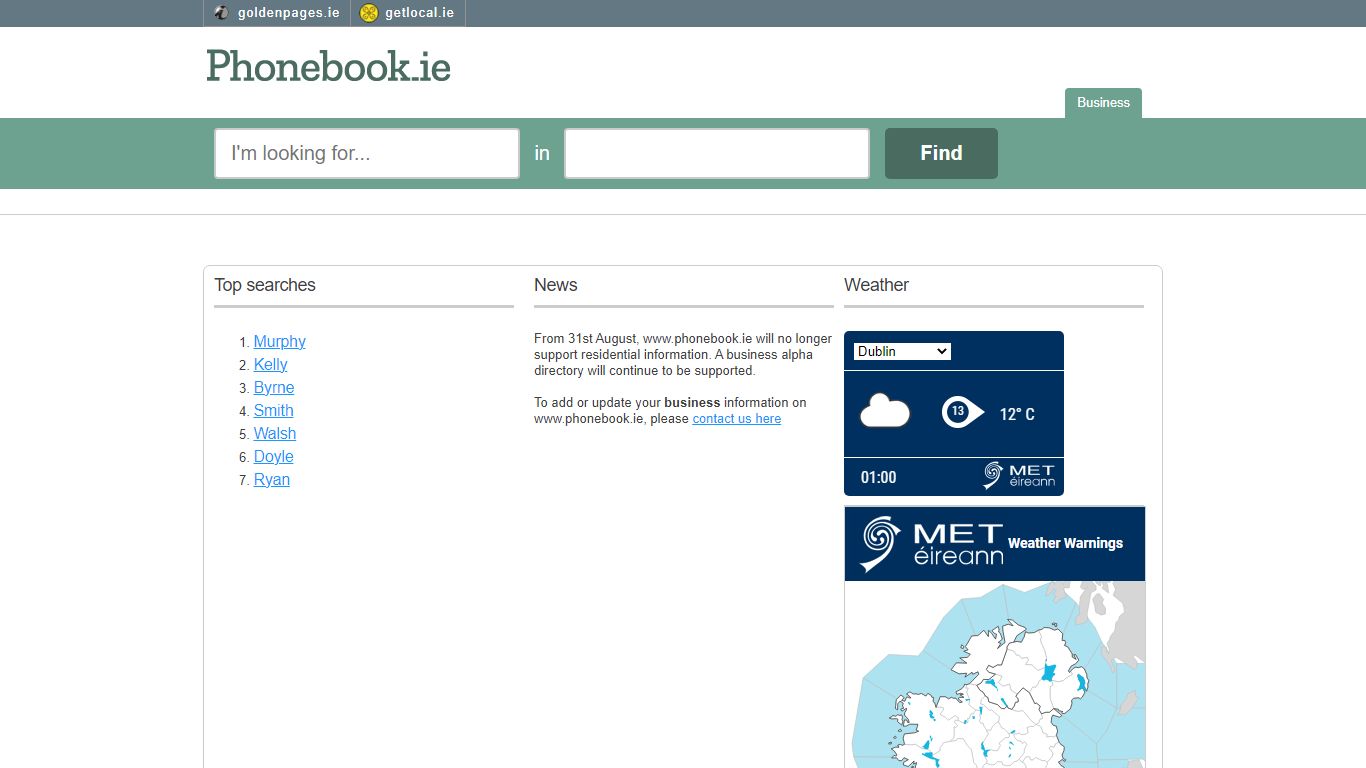Click the getlocal.ie yellow favicon icon

[369, 13]
